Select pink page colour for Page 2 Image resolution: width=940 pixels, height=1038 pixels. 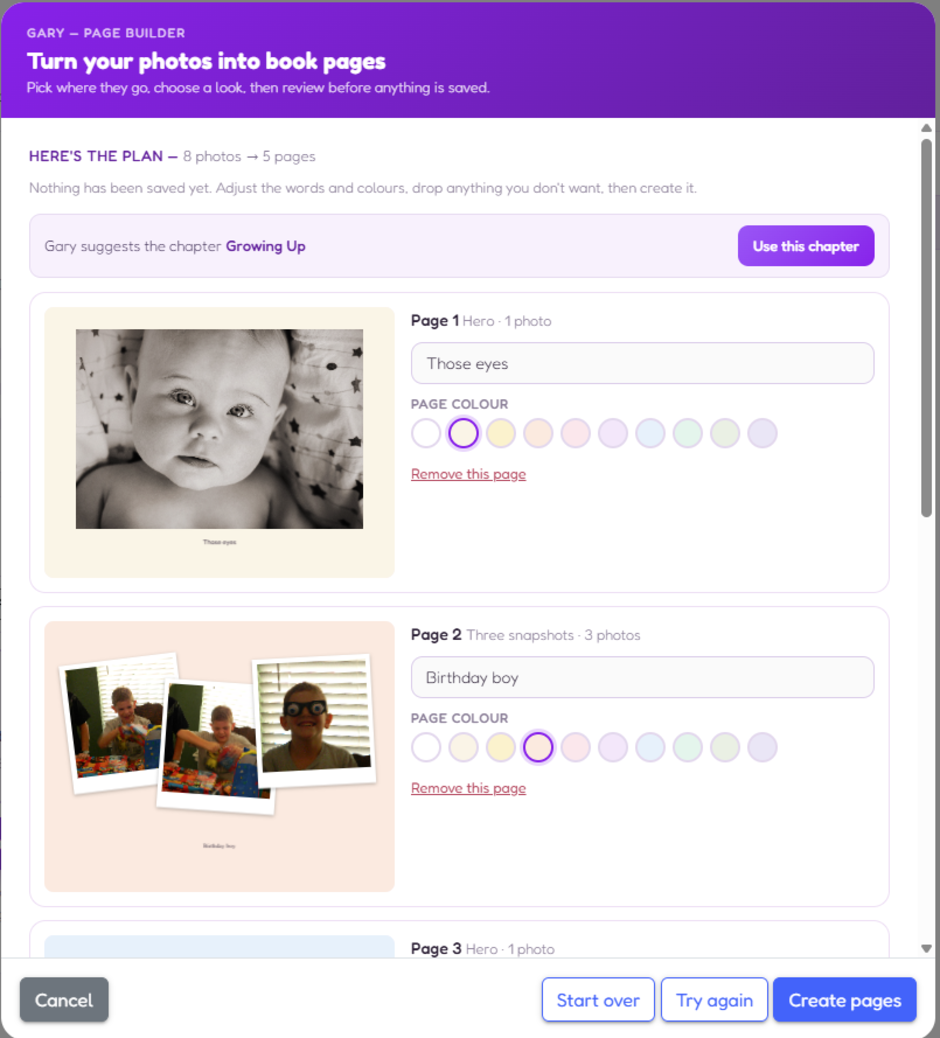(575, 747)
